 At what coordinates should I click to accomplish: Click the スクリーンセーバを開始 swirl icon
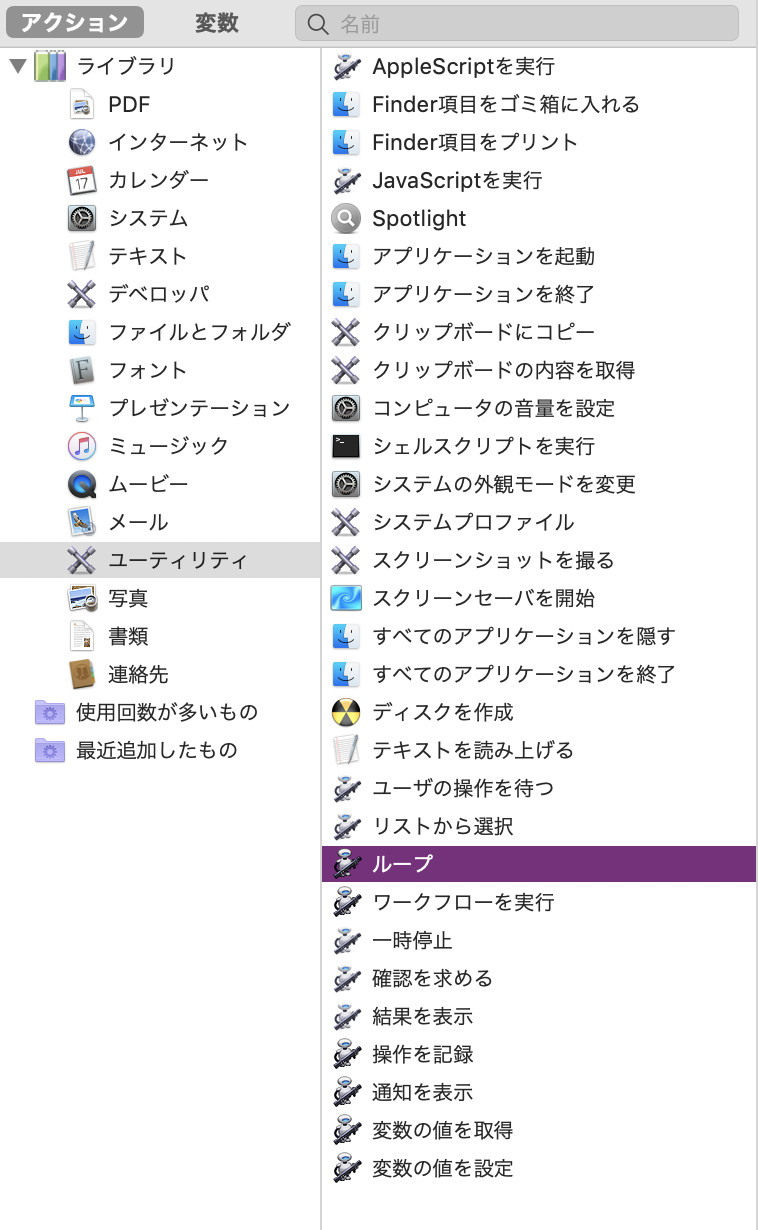click(x=346, y=599)
